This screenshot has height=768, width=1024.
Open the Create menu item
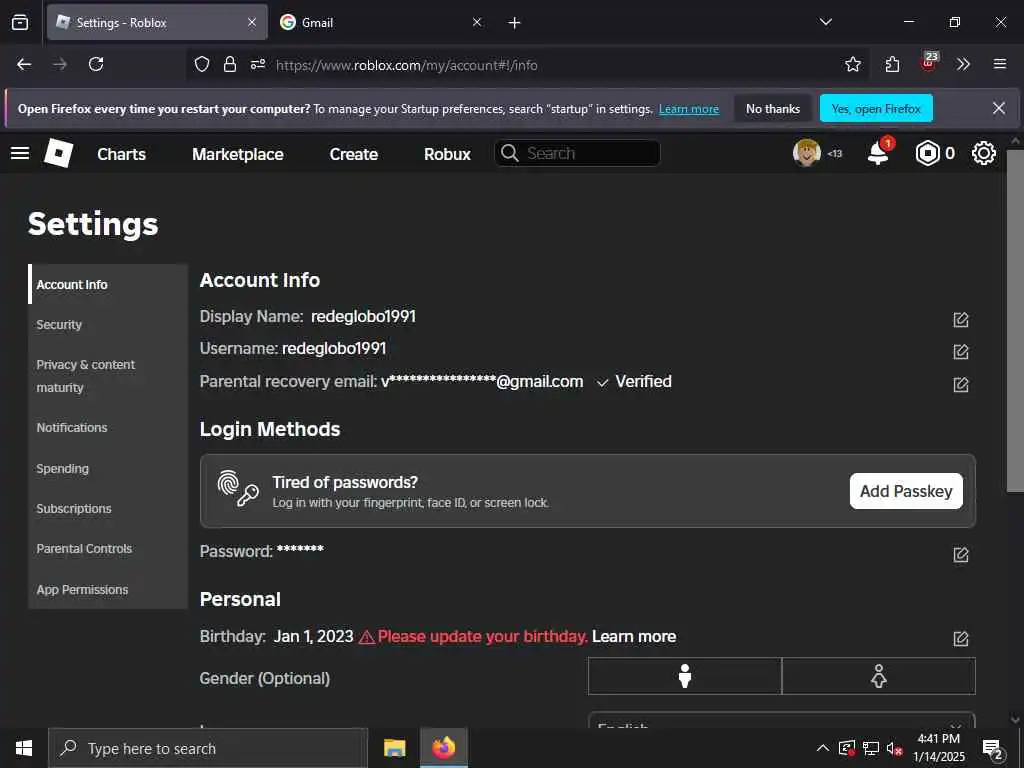pos(353,154)
